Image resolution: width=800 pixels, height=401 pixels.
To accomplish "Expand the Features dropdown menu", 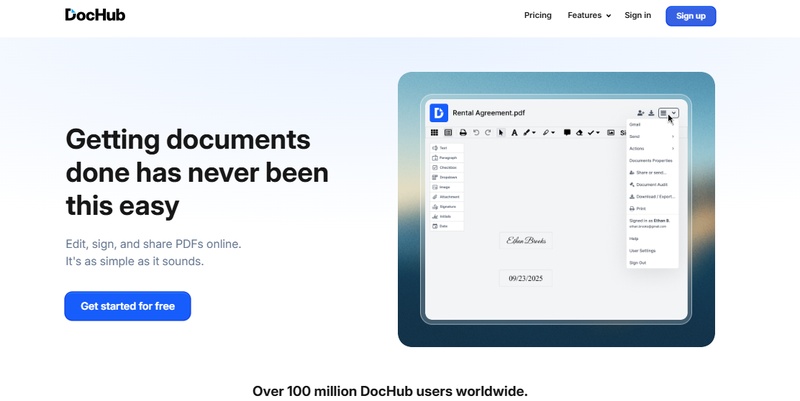I will [x=589, y=16].
